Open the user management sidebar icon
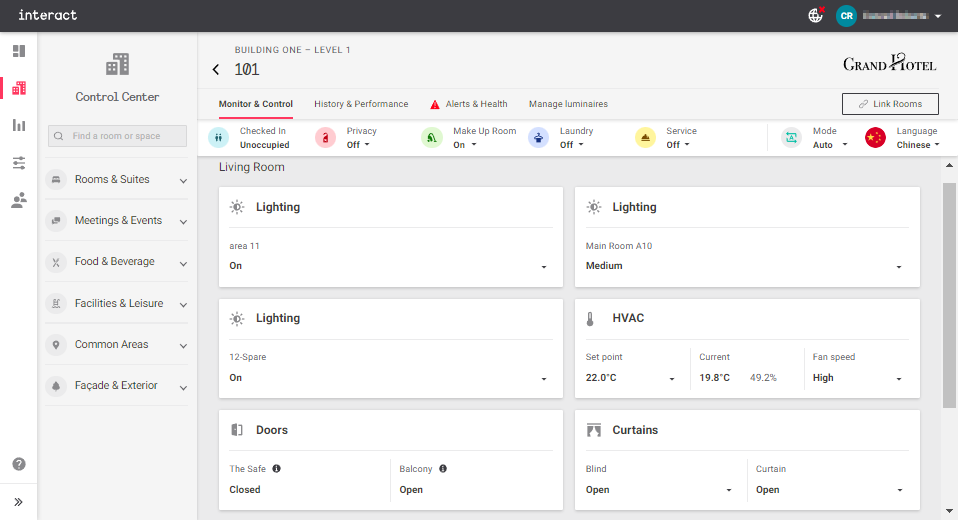This screenshot has height=520, width=958. 18,200
